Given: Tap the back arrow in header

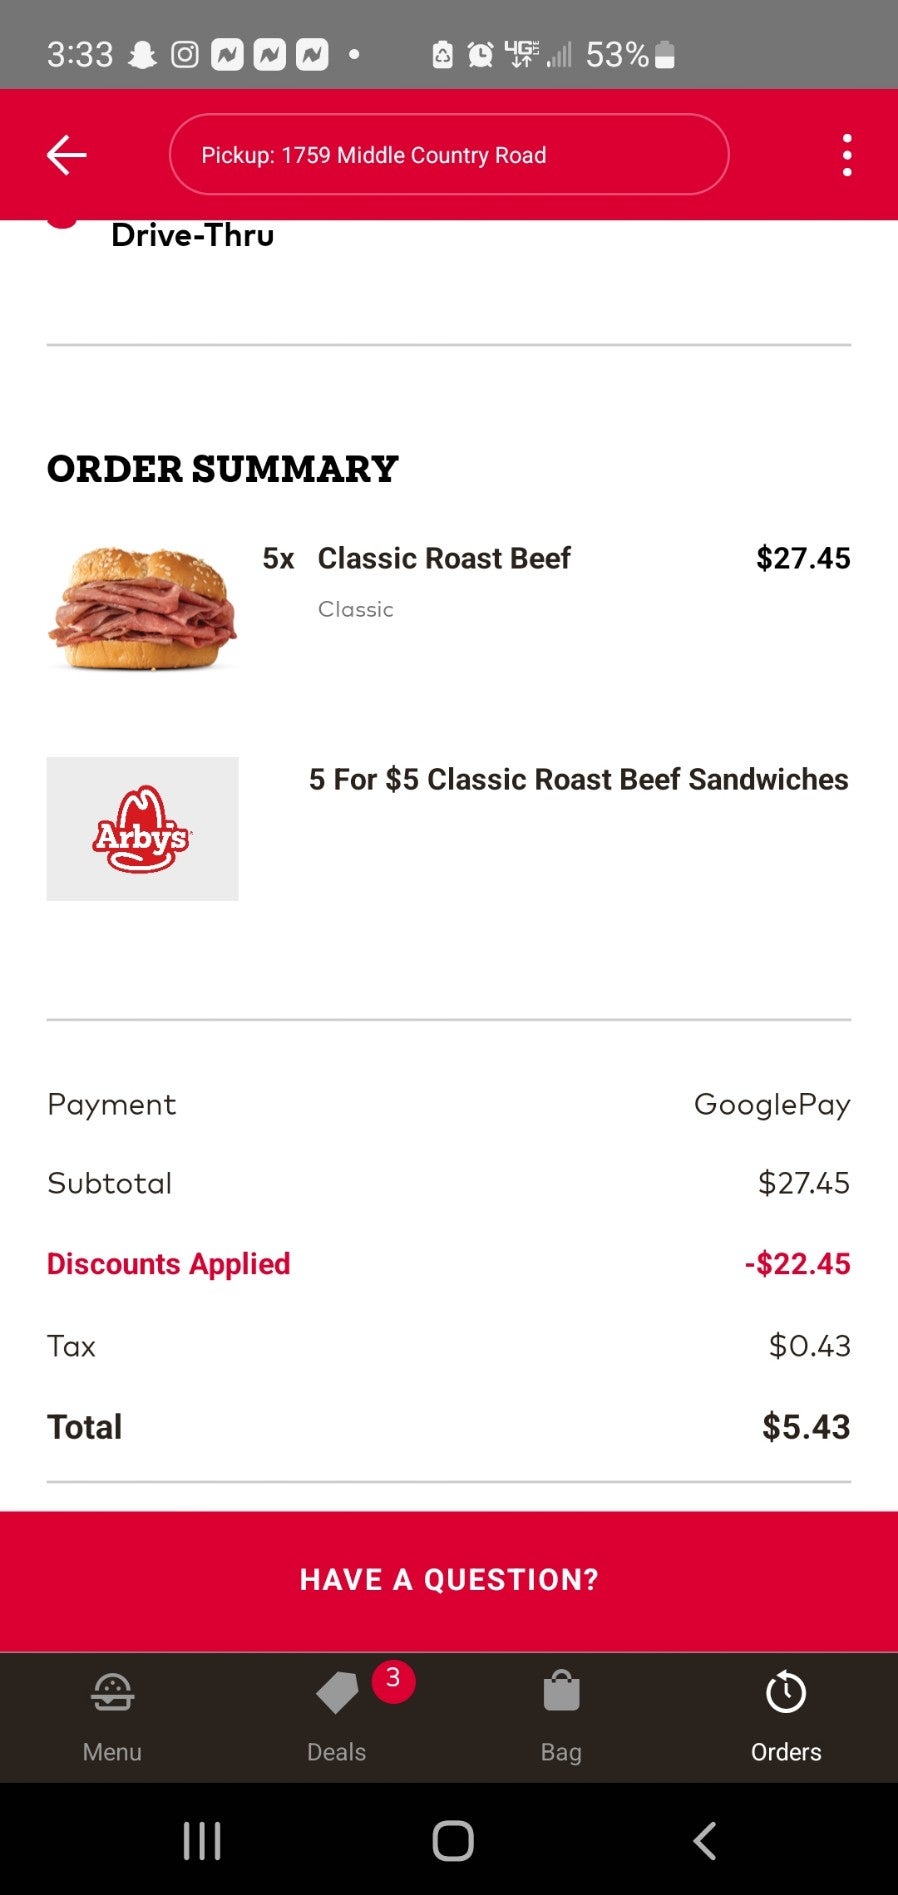Looking at the screenshot, I should click(67, 155).
